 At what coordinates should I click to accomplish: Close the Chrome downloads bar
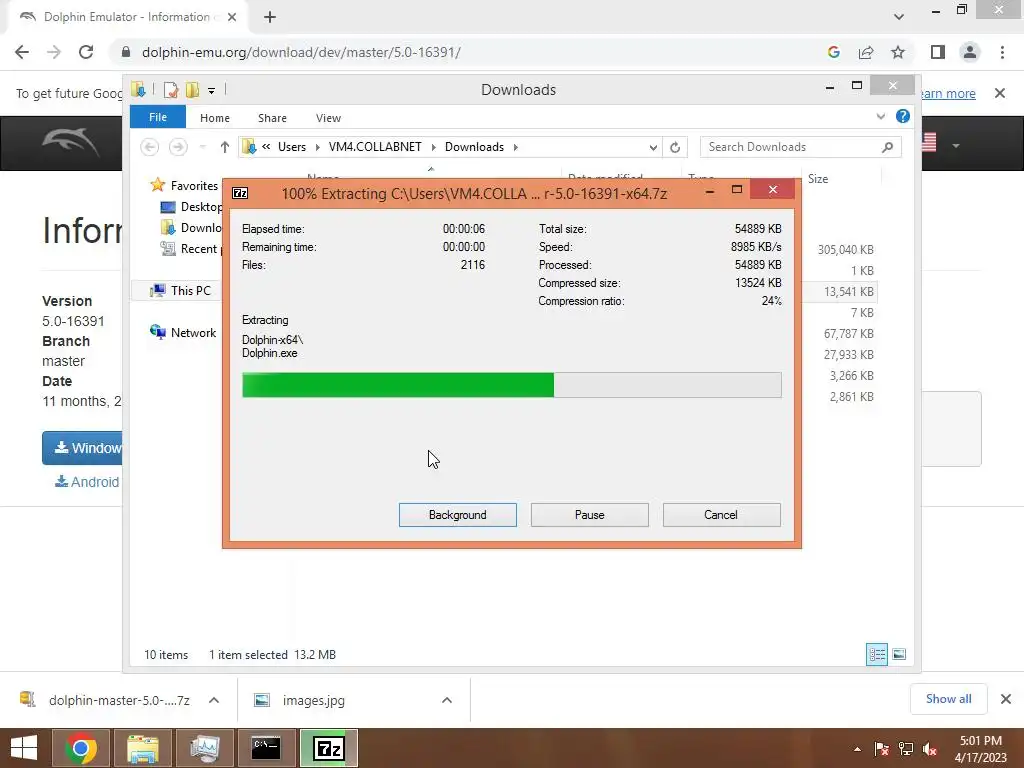(1006, 699)
